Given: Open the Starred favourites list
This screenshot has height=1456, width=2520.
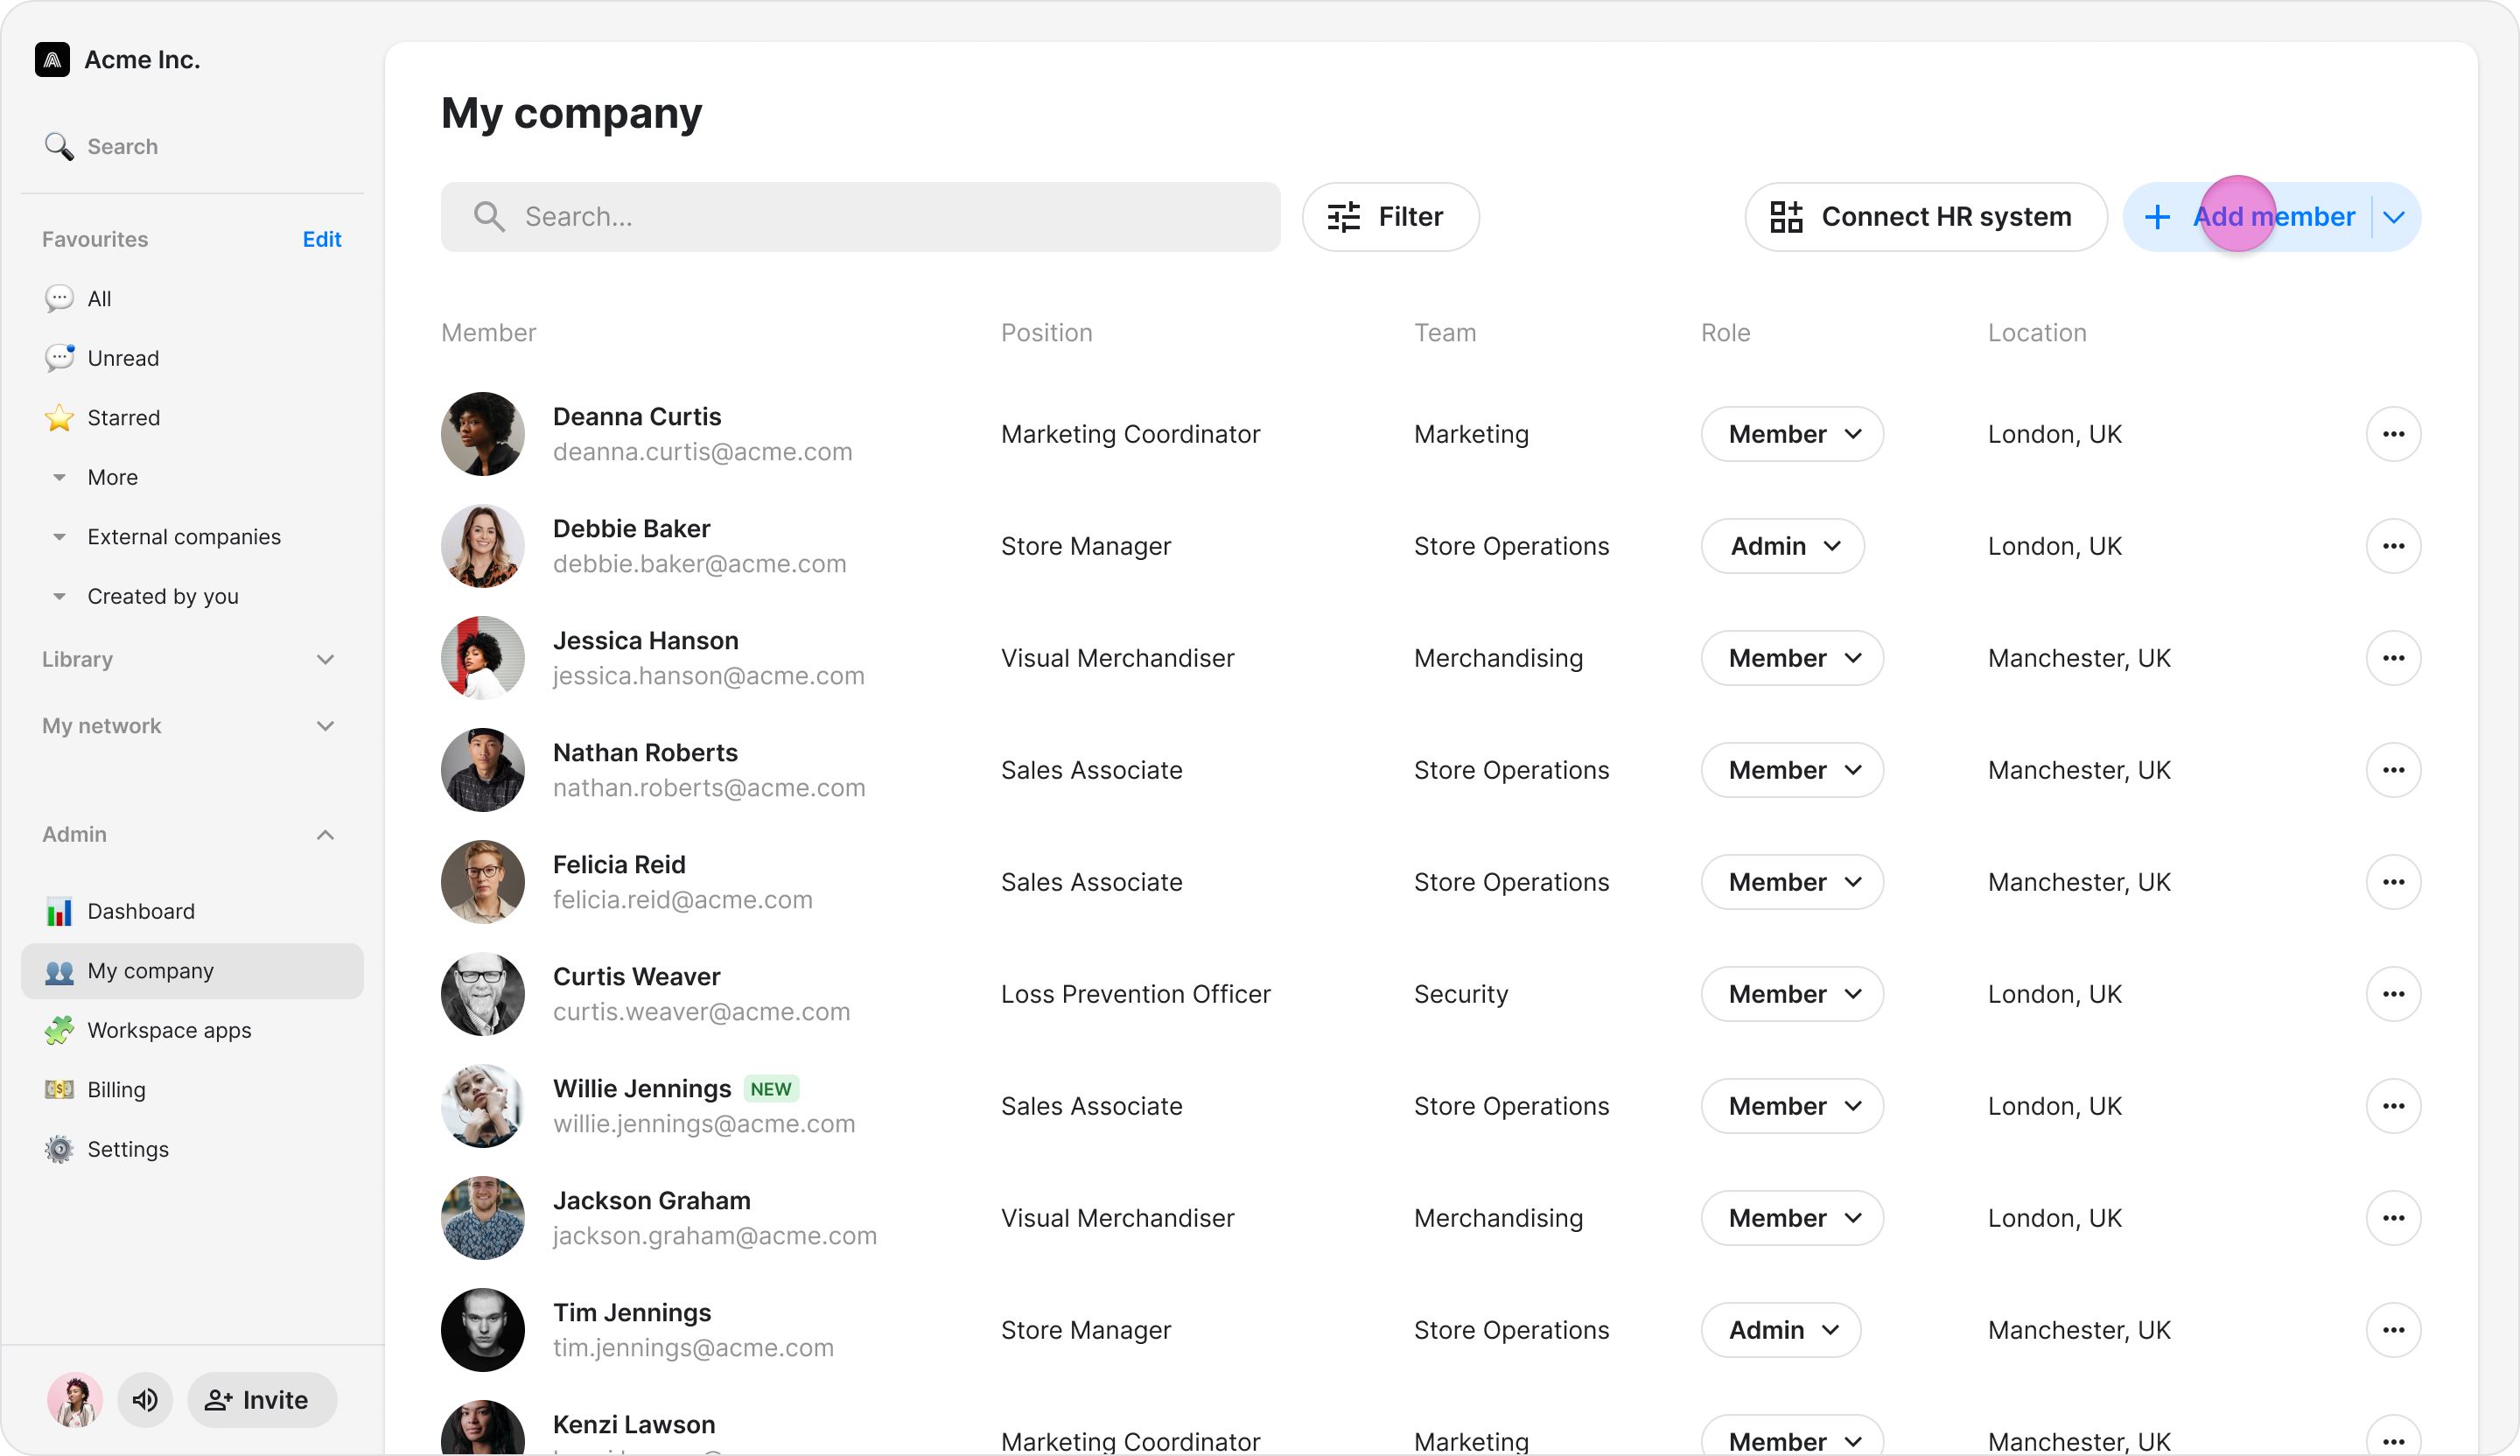Looking at the screenshot, I should click(x=123, y=417).
